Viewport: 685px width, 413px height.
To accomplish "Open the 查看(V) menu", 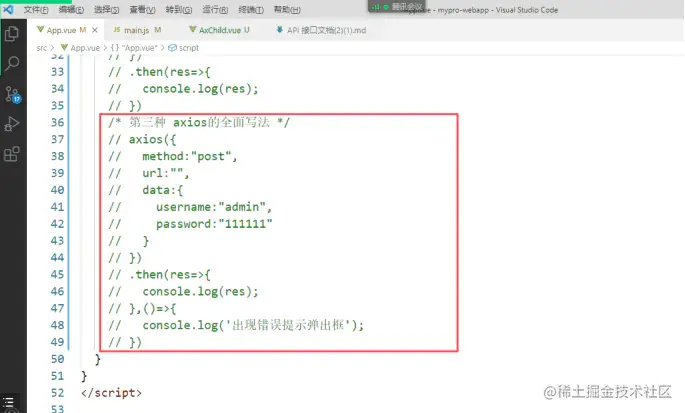I will (142, 10).
